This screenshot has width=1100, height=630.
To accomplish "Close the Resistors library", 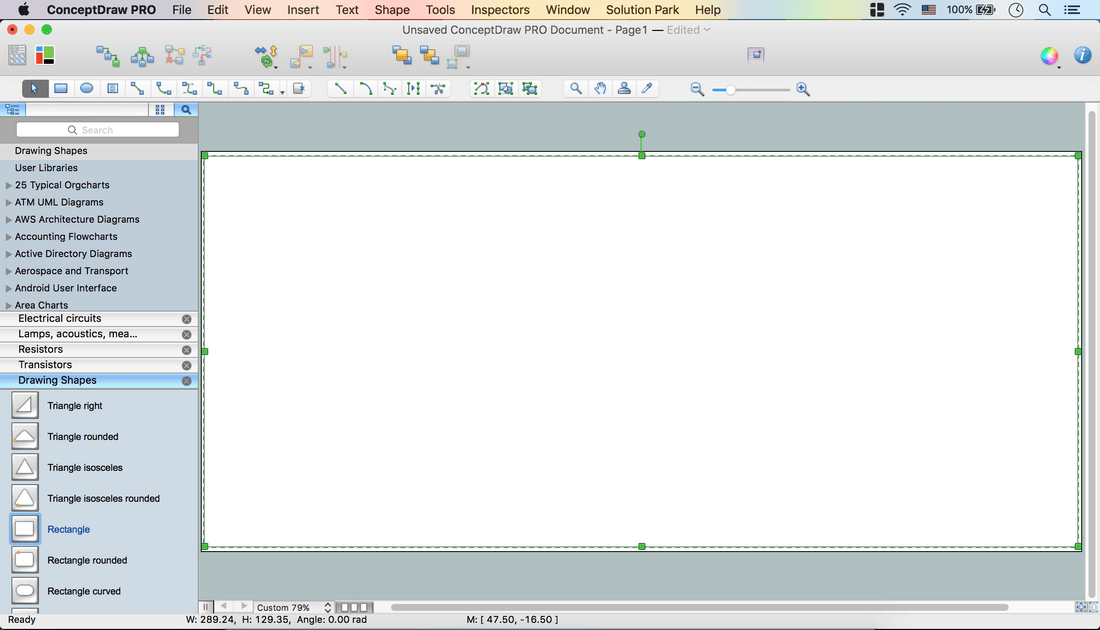I will coord(187,349).
